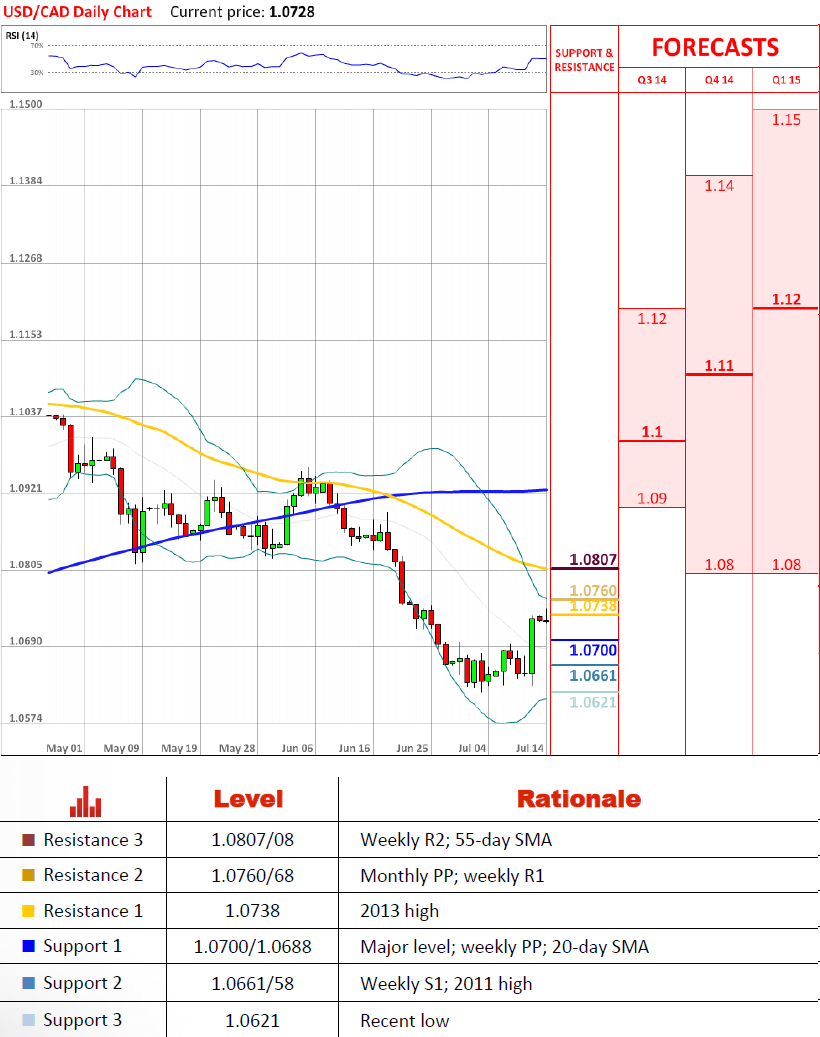
Task: Click the '2013 high' rationale
Action: pyautogui.click(x=399, y=911)
